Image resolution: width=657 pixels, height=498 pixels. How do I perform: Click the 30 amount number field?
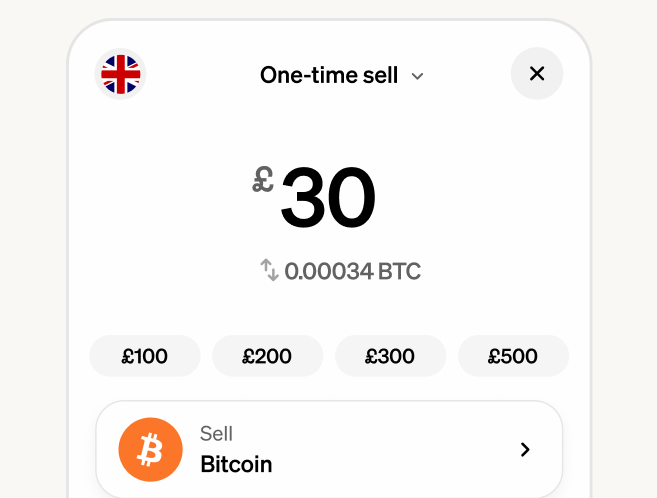coord(328,197)
